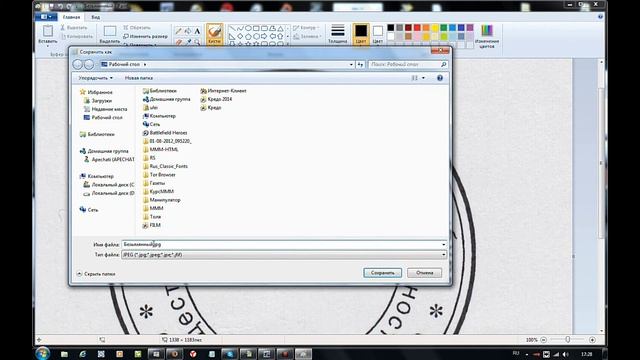Screen dimensions: 640x360
Task: Open the Outline (Контур) dropdown
Action: [307, 27]
